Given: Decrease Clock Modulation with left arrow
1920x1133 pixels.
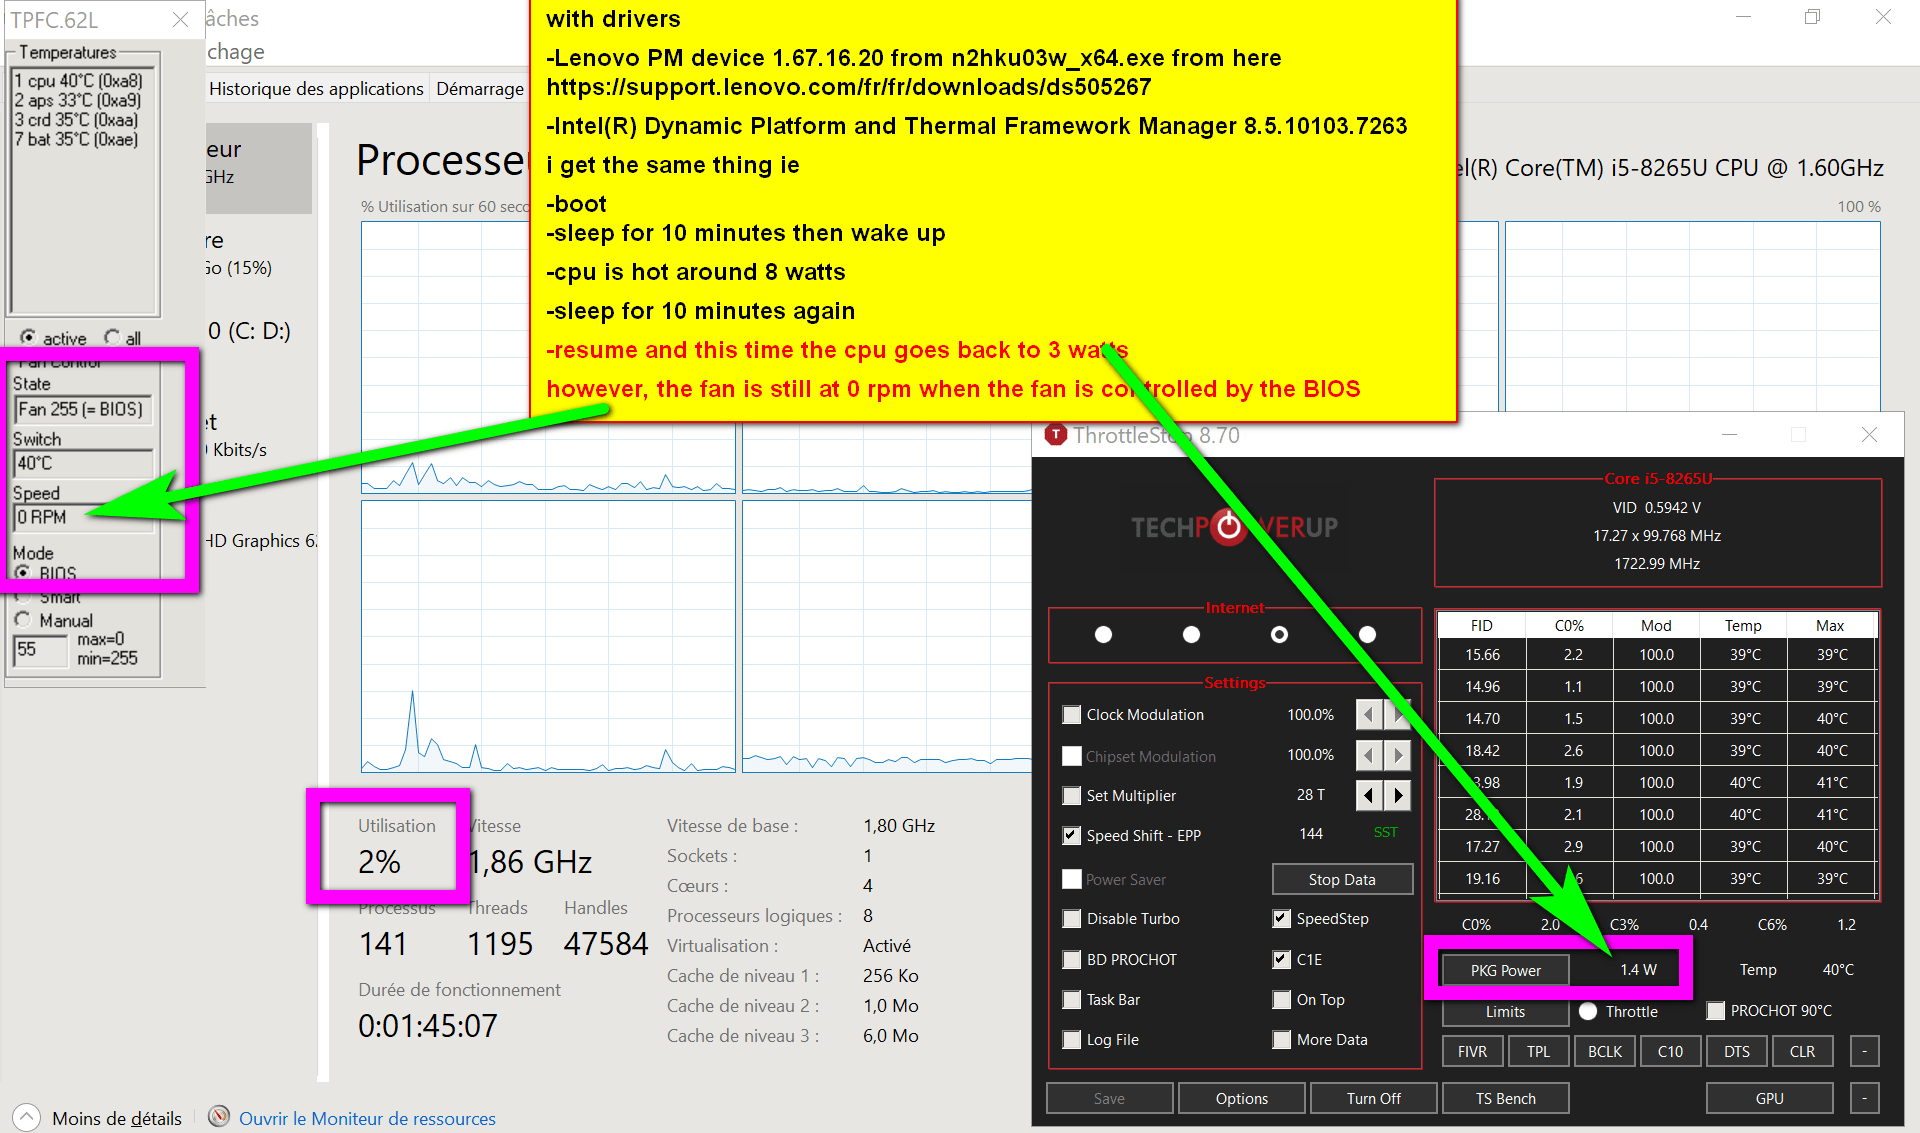Looking at the screenshot, I should click(1369, 714).
